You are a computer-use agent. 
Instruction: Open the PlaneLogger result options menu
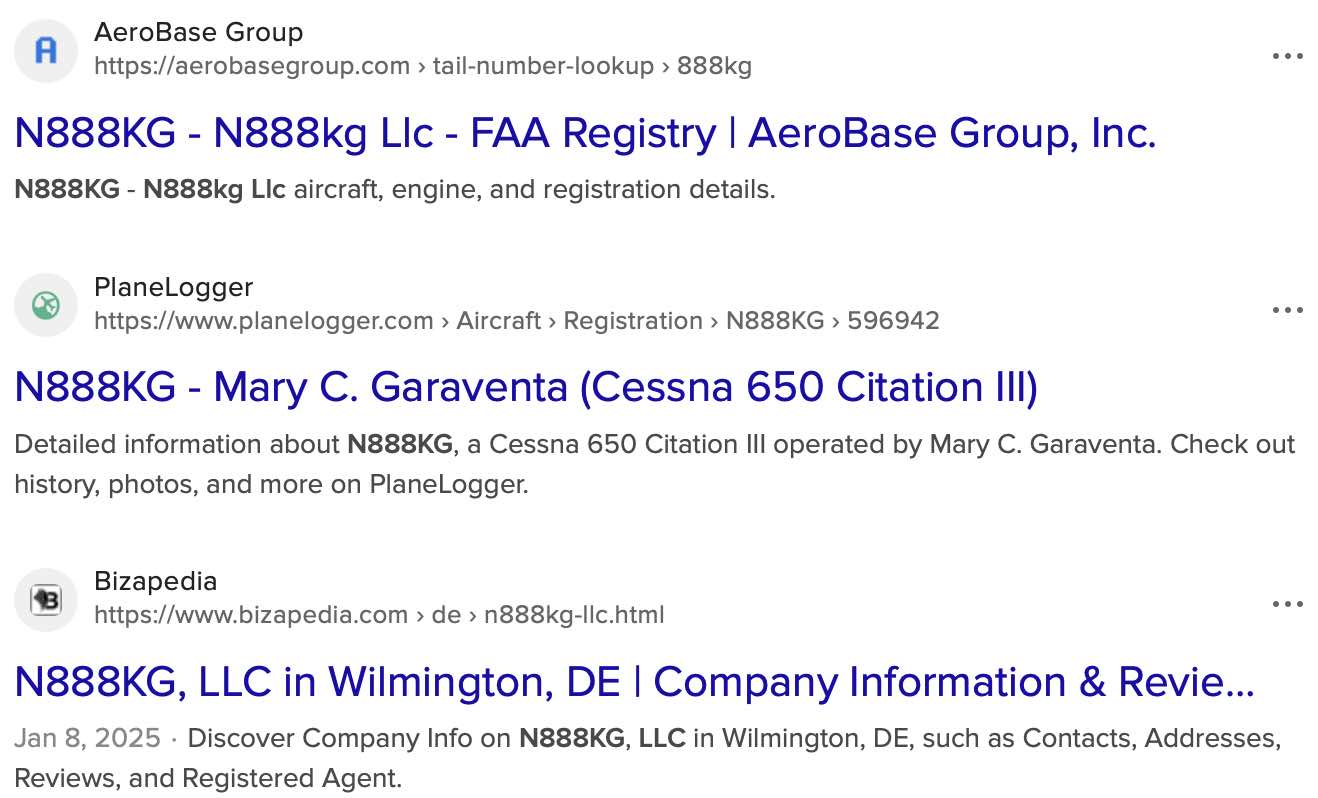click(1287, 311)
